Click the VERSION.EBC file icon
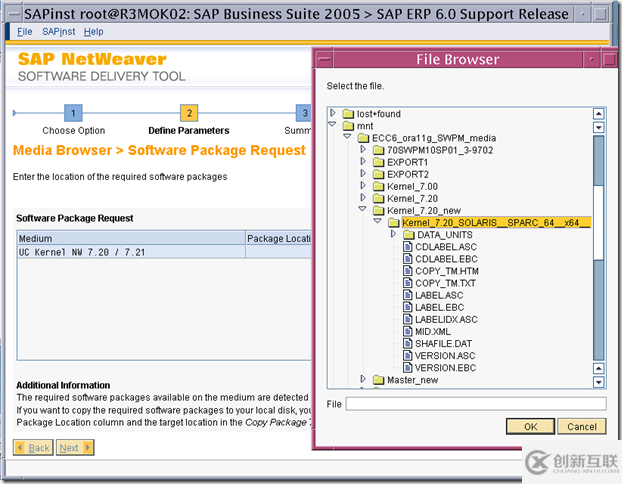Image resolution: width=622 pixels, height=484 pixels. click(x=407, y=368)
